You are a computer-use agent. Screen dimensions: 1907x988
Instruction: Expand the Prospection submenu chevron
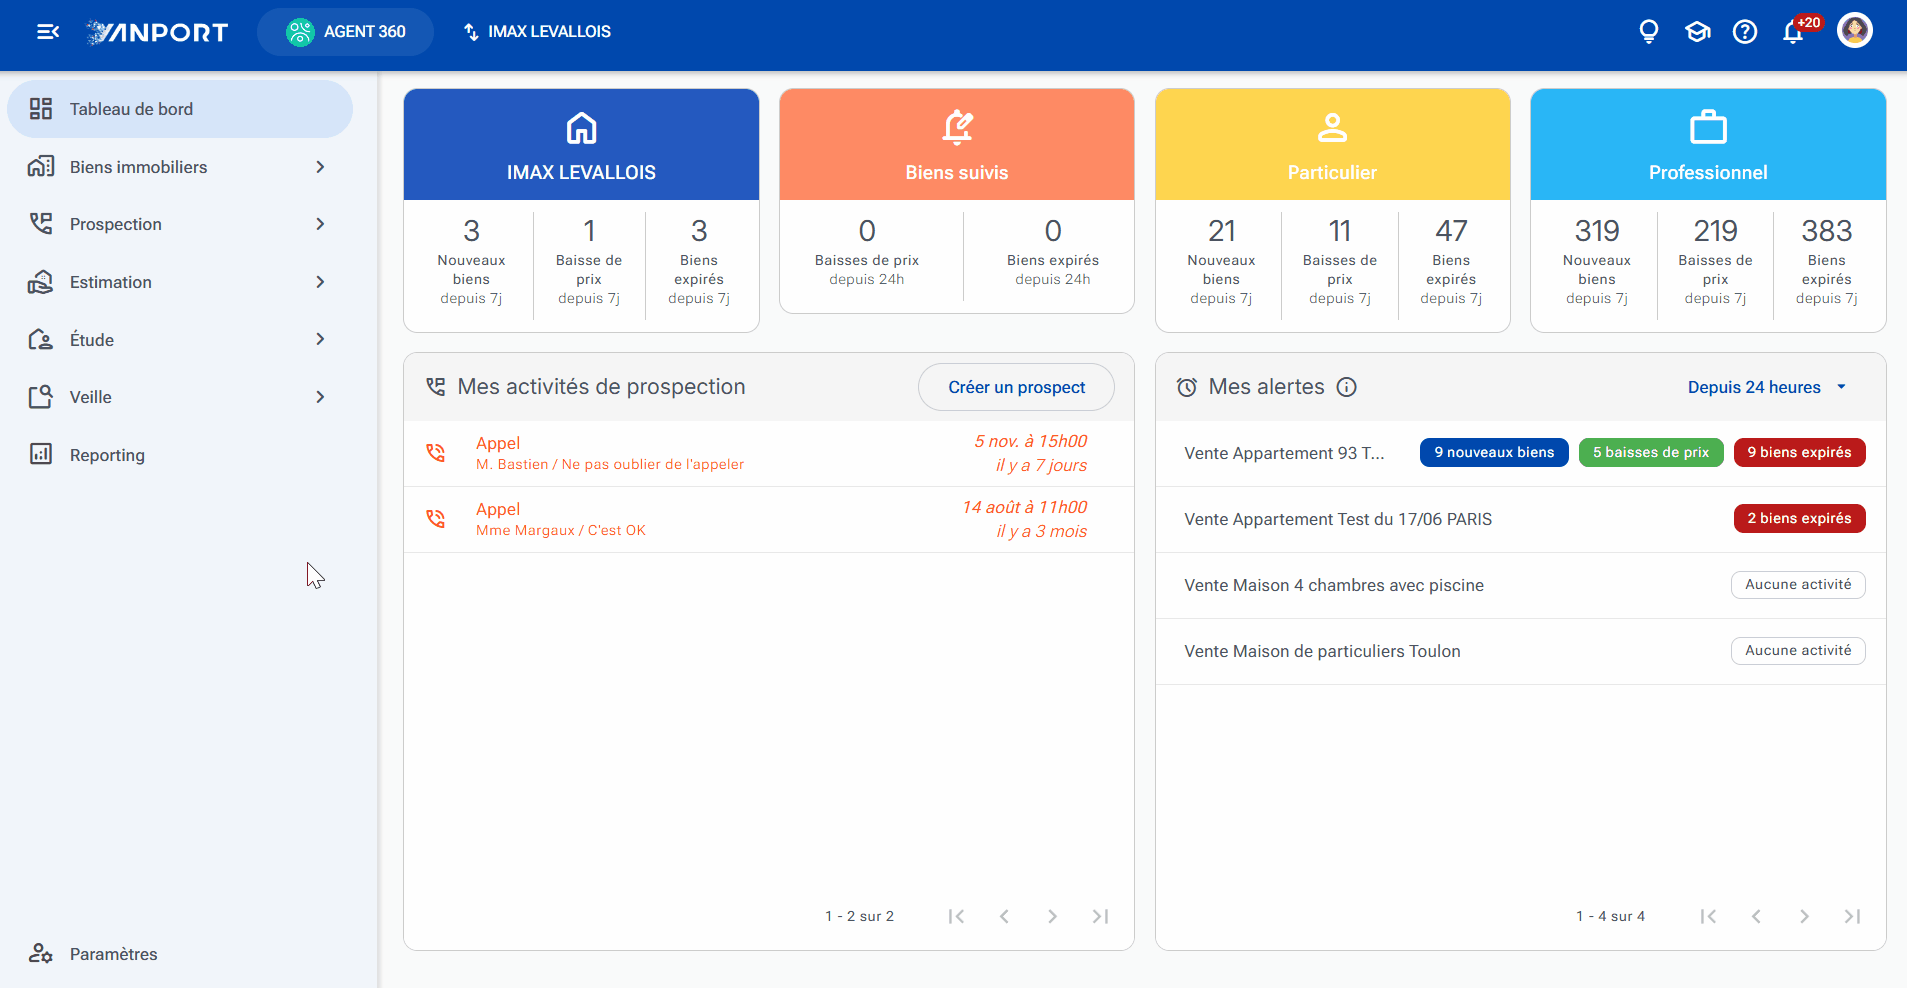[x=320, y=224]
